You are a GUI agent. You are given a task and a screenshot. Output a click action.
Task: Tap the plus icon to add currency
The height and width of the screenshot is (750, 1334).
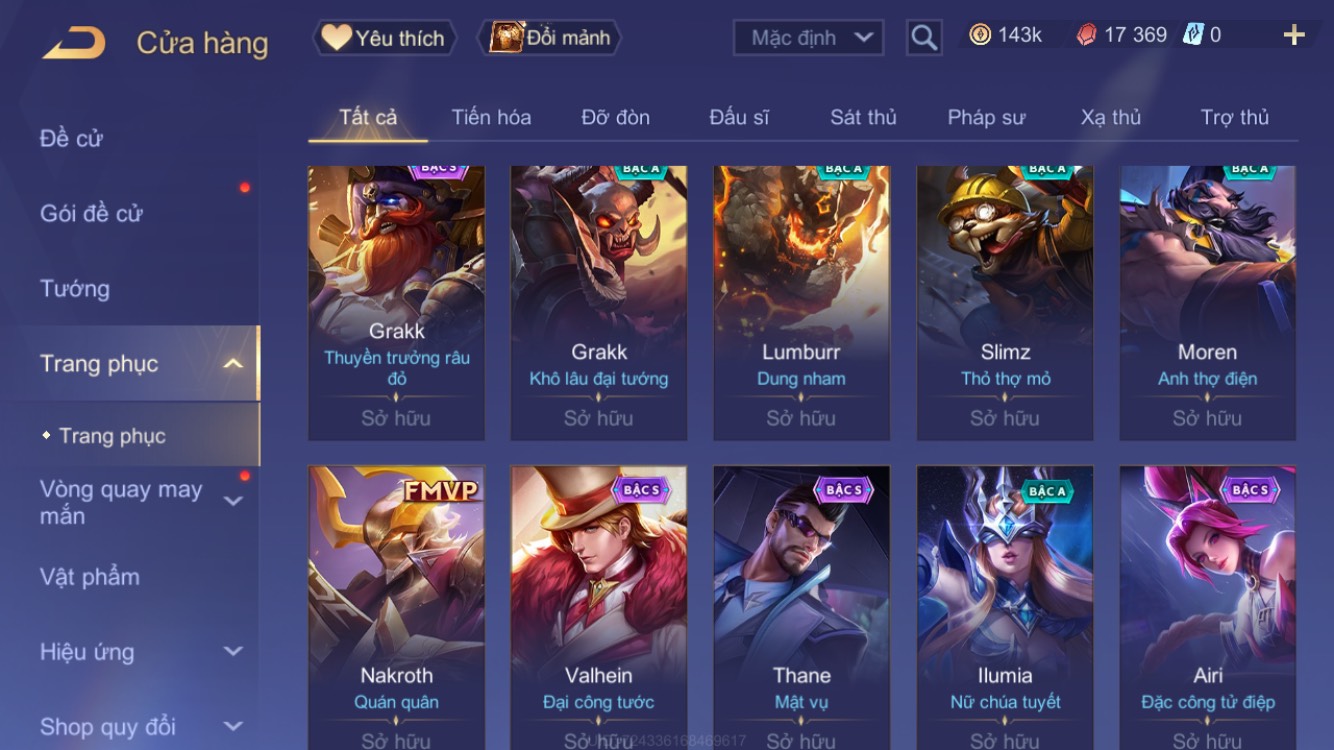[1294, 36]
